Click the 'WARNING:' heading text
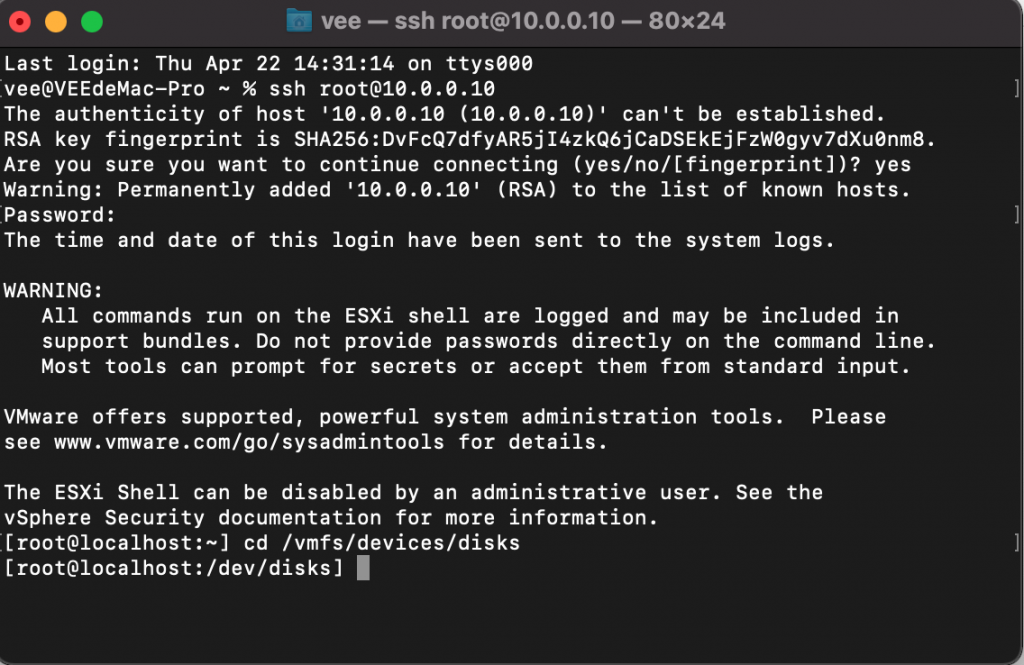Viewport: 1024px width, 665px height. pyautogui.click(x=54, y=291)
